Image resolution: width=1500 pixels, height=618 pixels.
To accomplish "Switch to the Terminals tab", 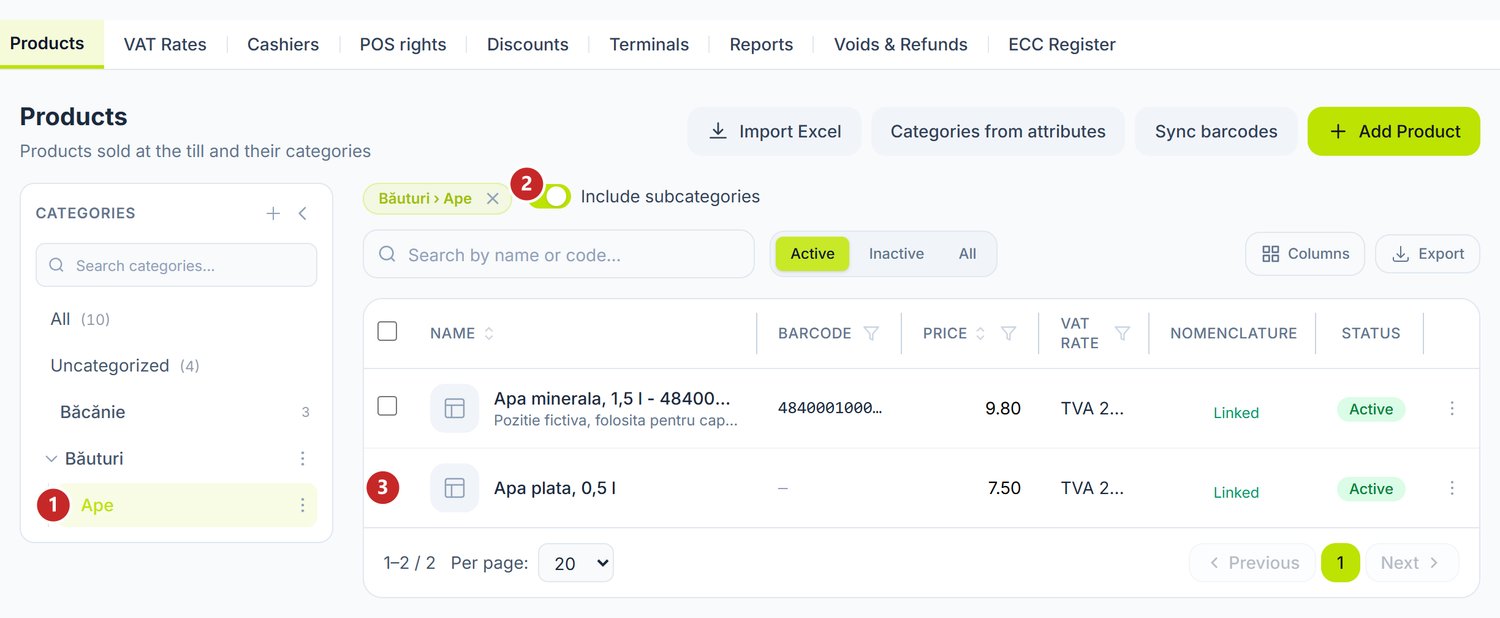I will [649, 44].
